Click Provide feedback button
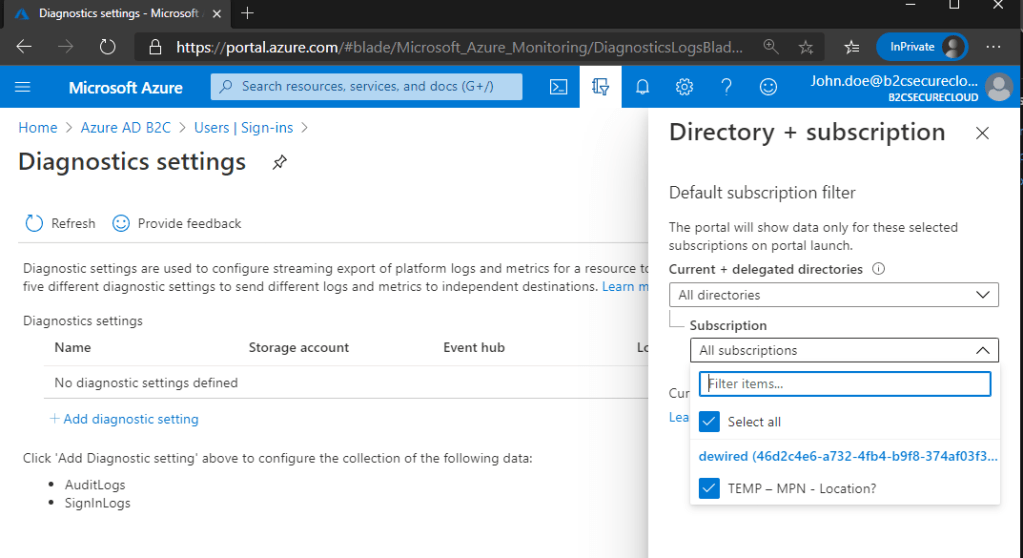 [x=177, y=223]
